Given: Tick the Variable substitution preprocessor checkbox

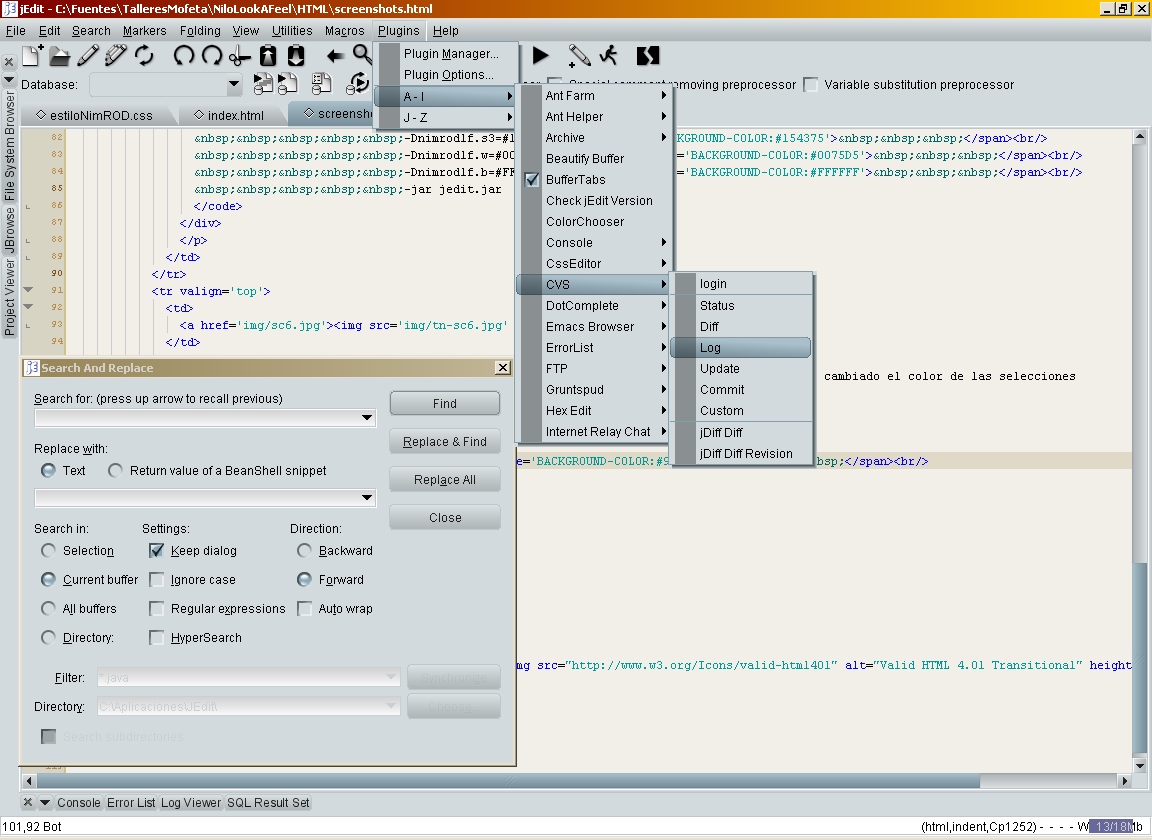Looking at the screenshot, I should pyautogui.click(x=811, y=85).
